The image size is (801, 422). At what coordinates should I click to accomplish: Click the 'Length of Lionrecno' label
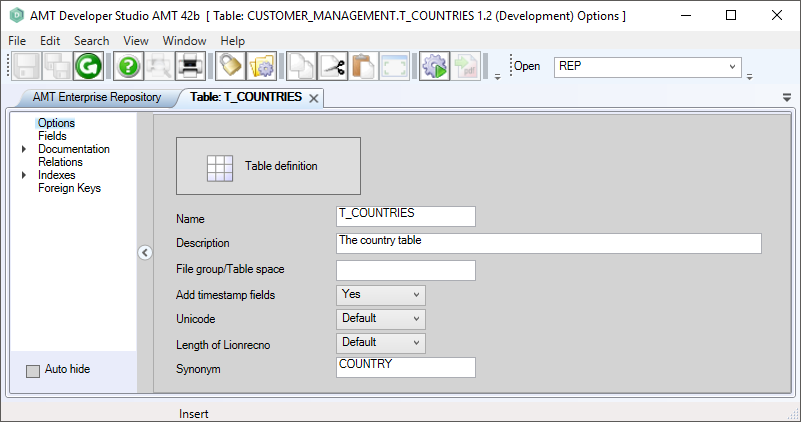pyautogui.click(x=223, y=345)
